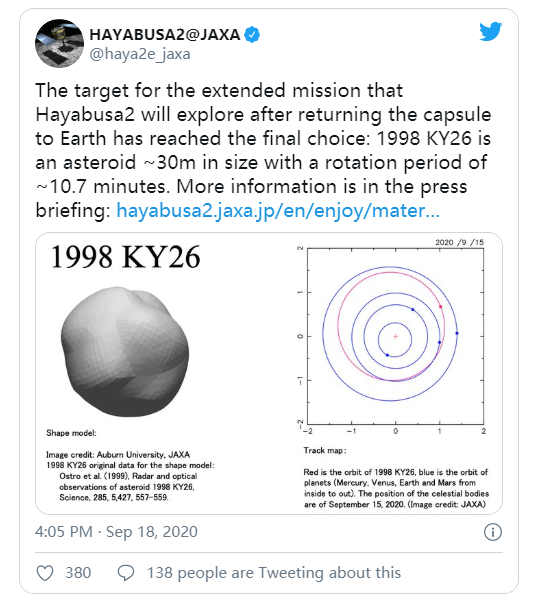This screenshot has width=534, height=603.
Task: Open '138 people are Tweeting about this'
Action: 274,573
